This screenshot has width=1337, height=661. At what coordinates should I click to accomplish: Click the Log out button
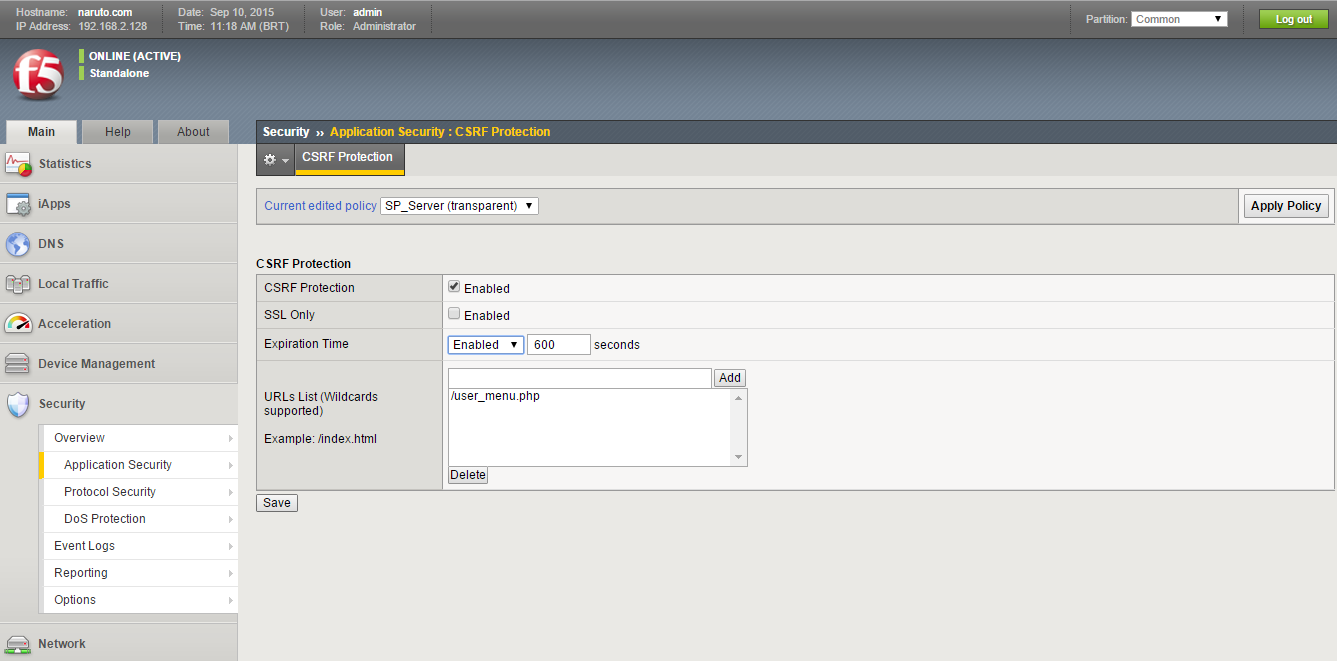1293,19
